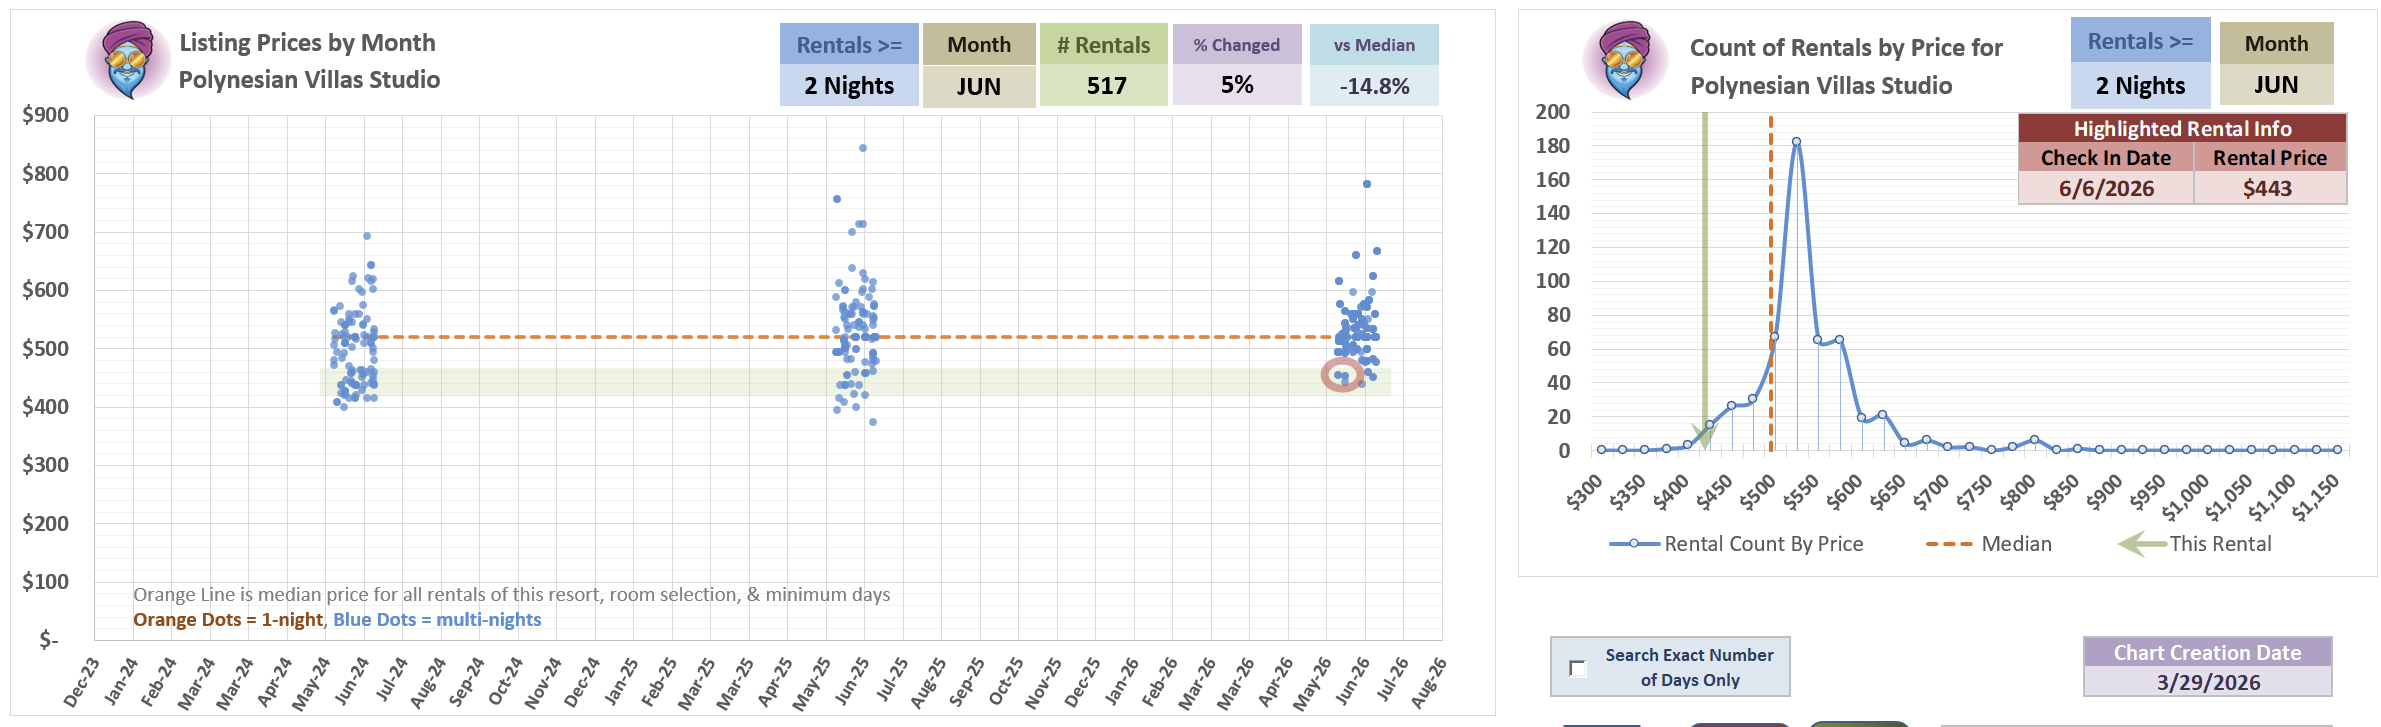Image resolution: width=2381 pixels, height=727 pixels.
Task: Click the Rental Count By Price legend marker
Action: (1634, 544)
